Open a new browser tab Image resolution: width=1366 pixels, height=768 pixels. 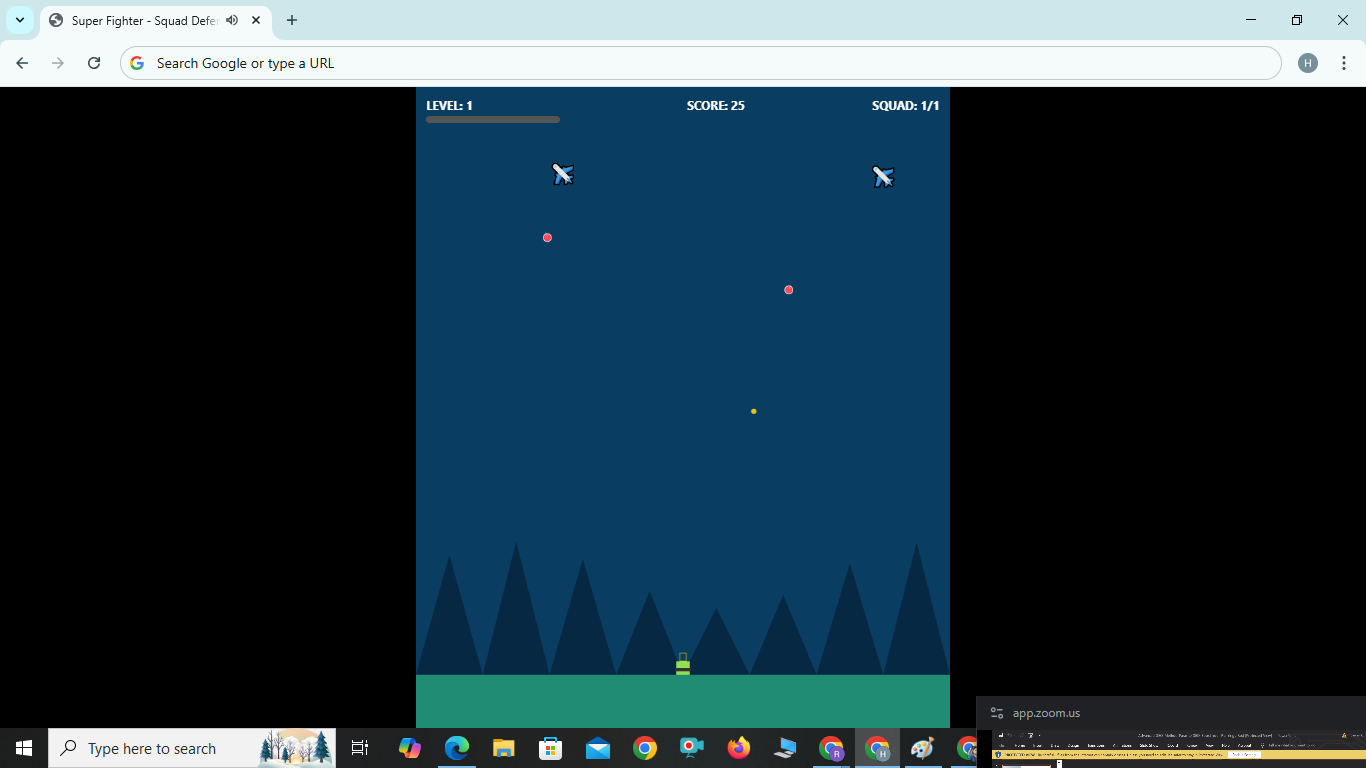click(291, 20)
